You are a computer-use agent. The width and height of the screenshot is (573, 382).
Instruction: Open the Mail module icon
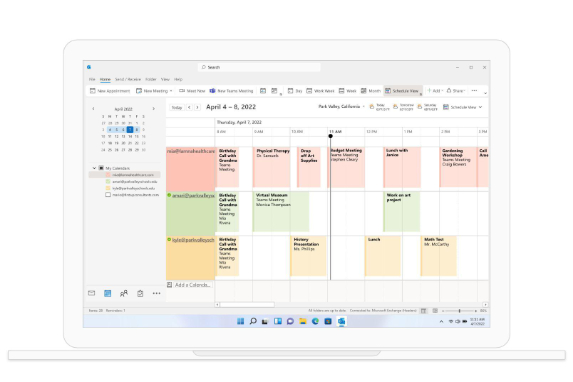tap(91, 293)
